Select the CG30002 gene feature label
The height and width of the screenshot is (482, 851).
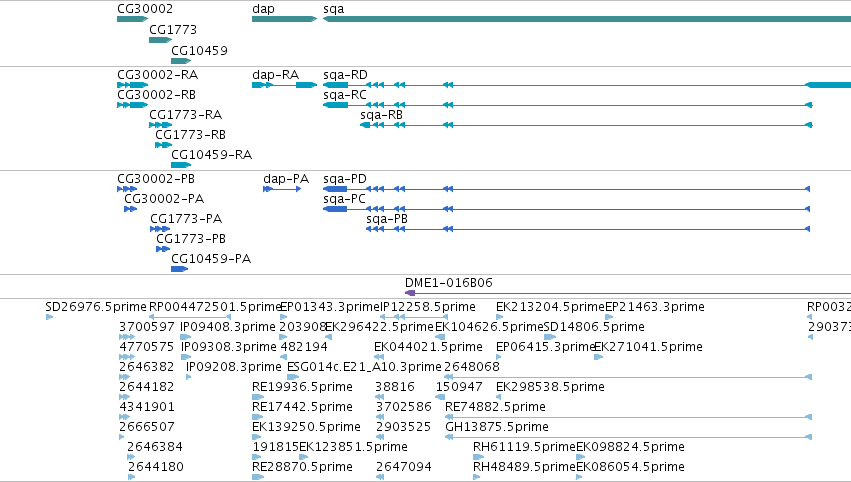coord(145,9)
